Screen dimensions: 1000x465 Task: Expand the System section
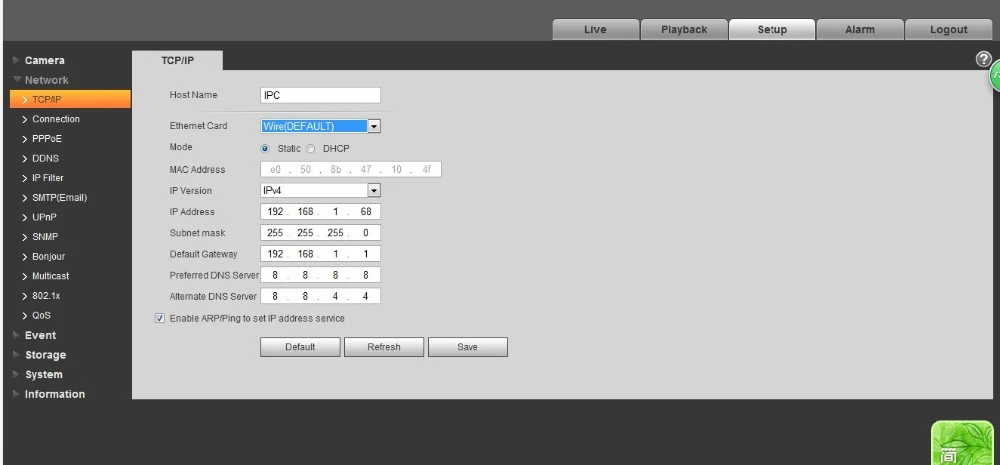[x=43, y=375]
